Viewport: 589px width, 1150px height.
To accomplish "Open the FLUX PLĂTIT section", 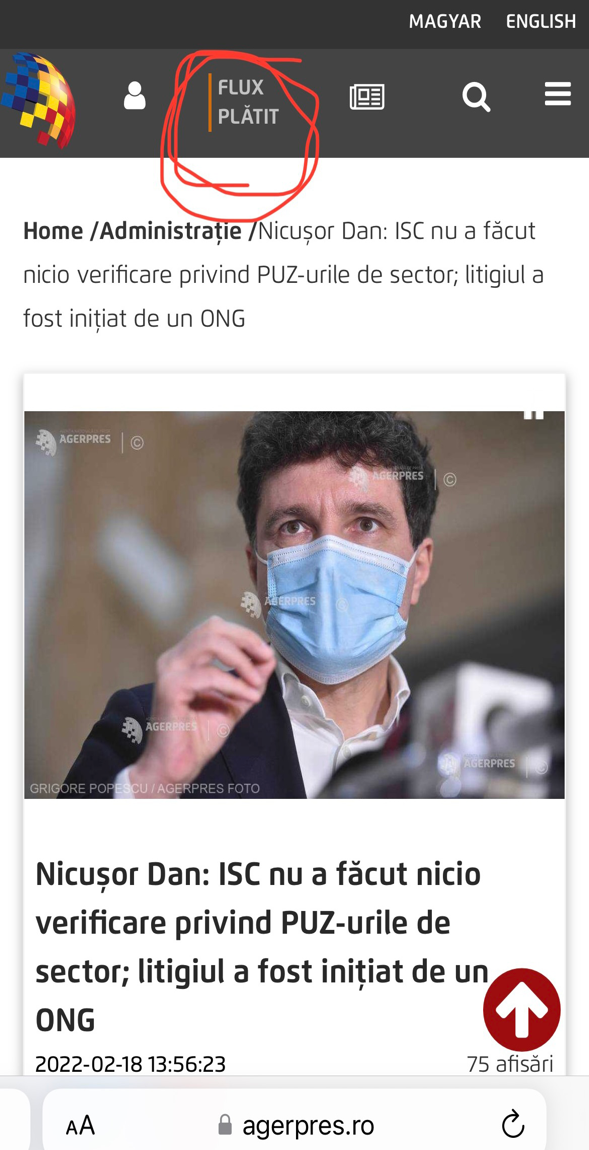I will tap(248, 103).
